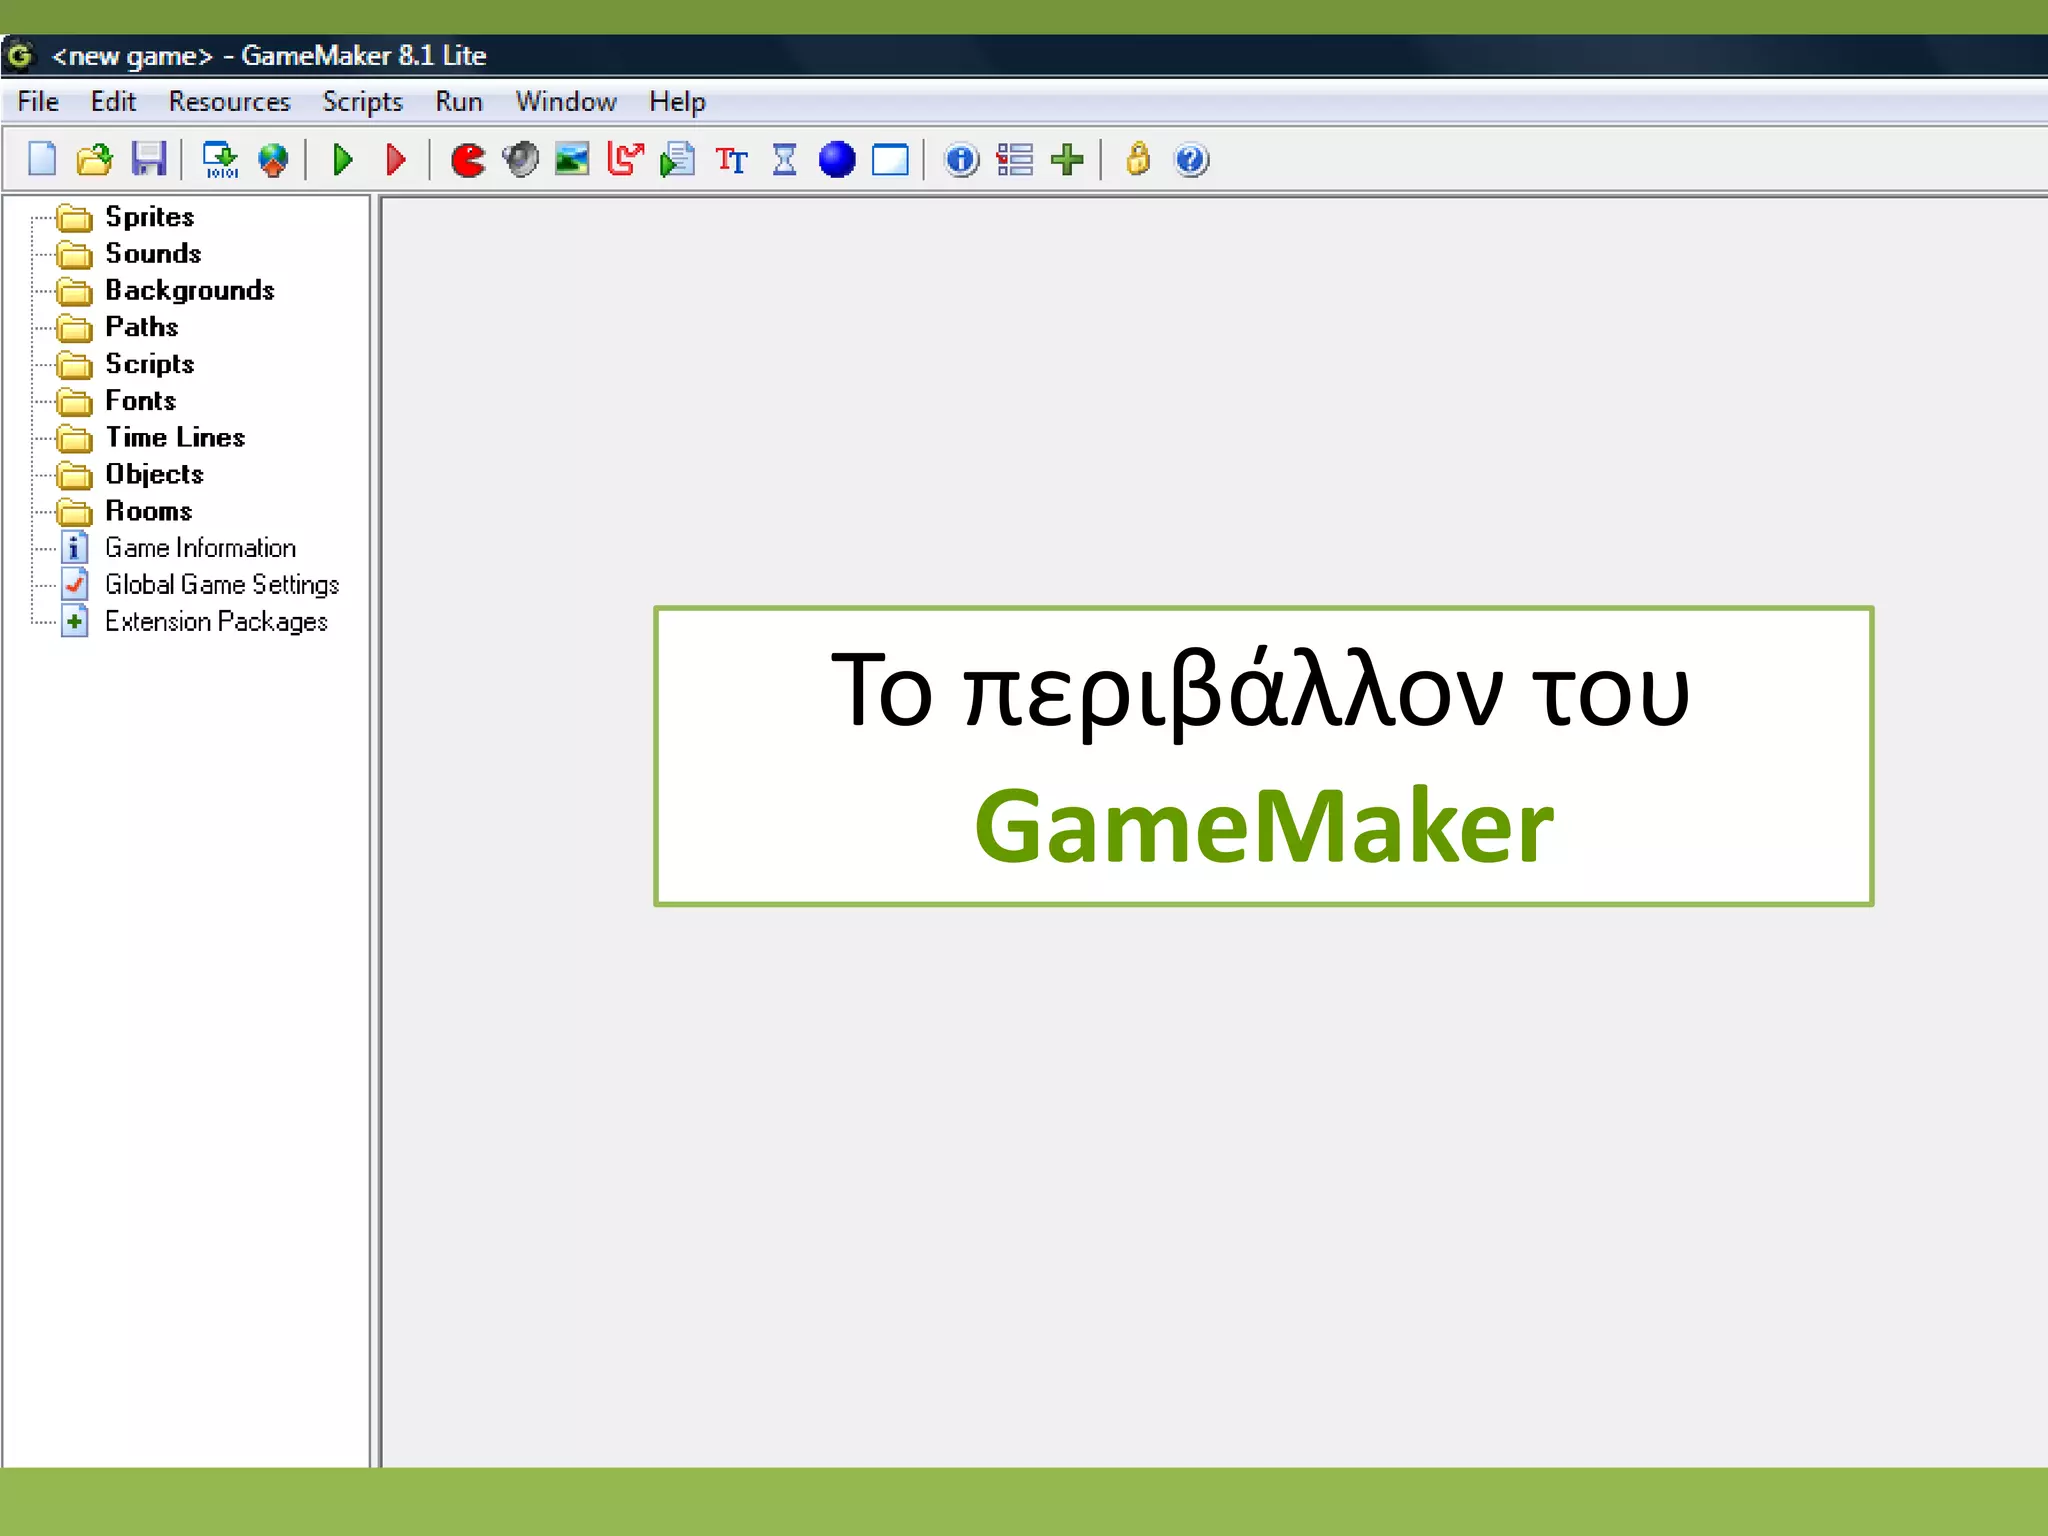
Task: Open the File menu
Action: click(38, 102)
